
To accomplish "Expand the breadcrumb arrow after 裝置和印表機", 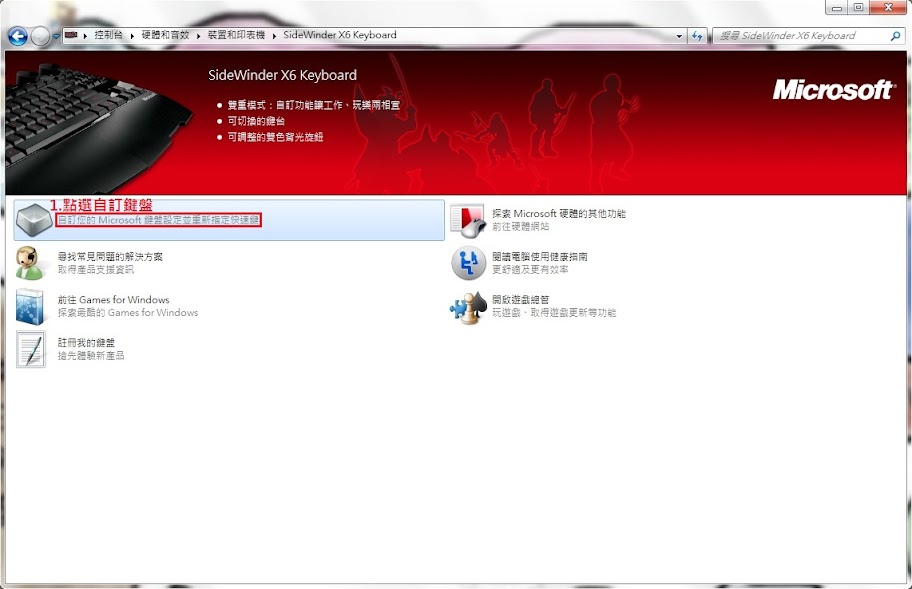I will (274, 35).
